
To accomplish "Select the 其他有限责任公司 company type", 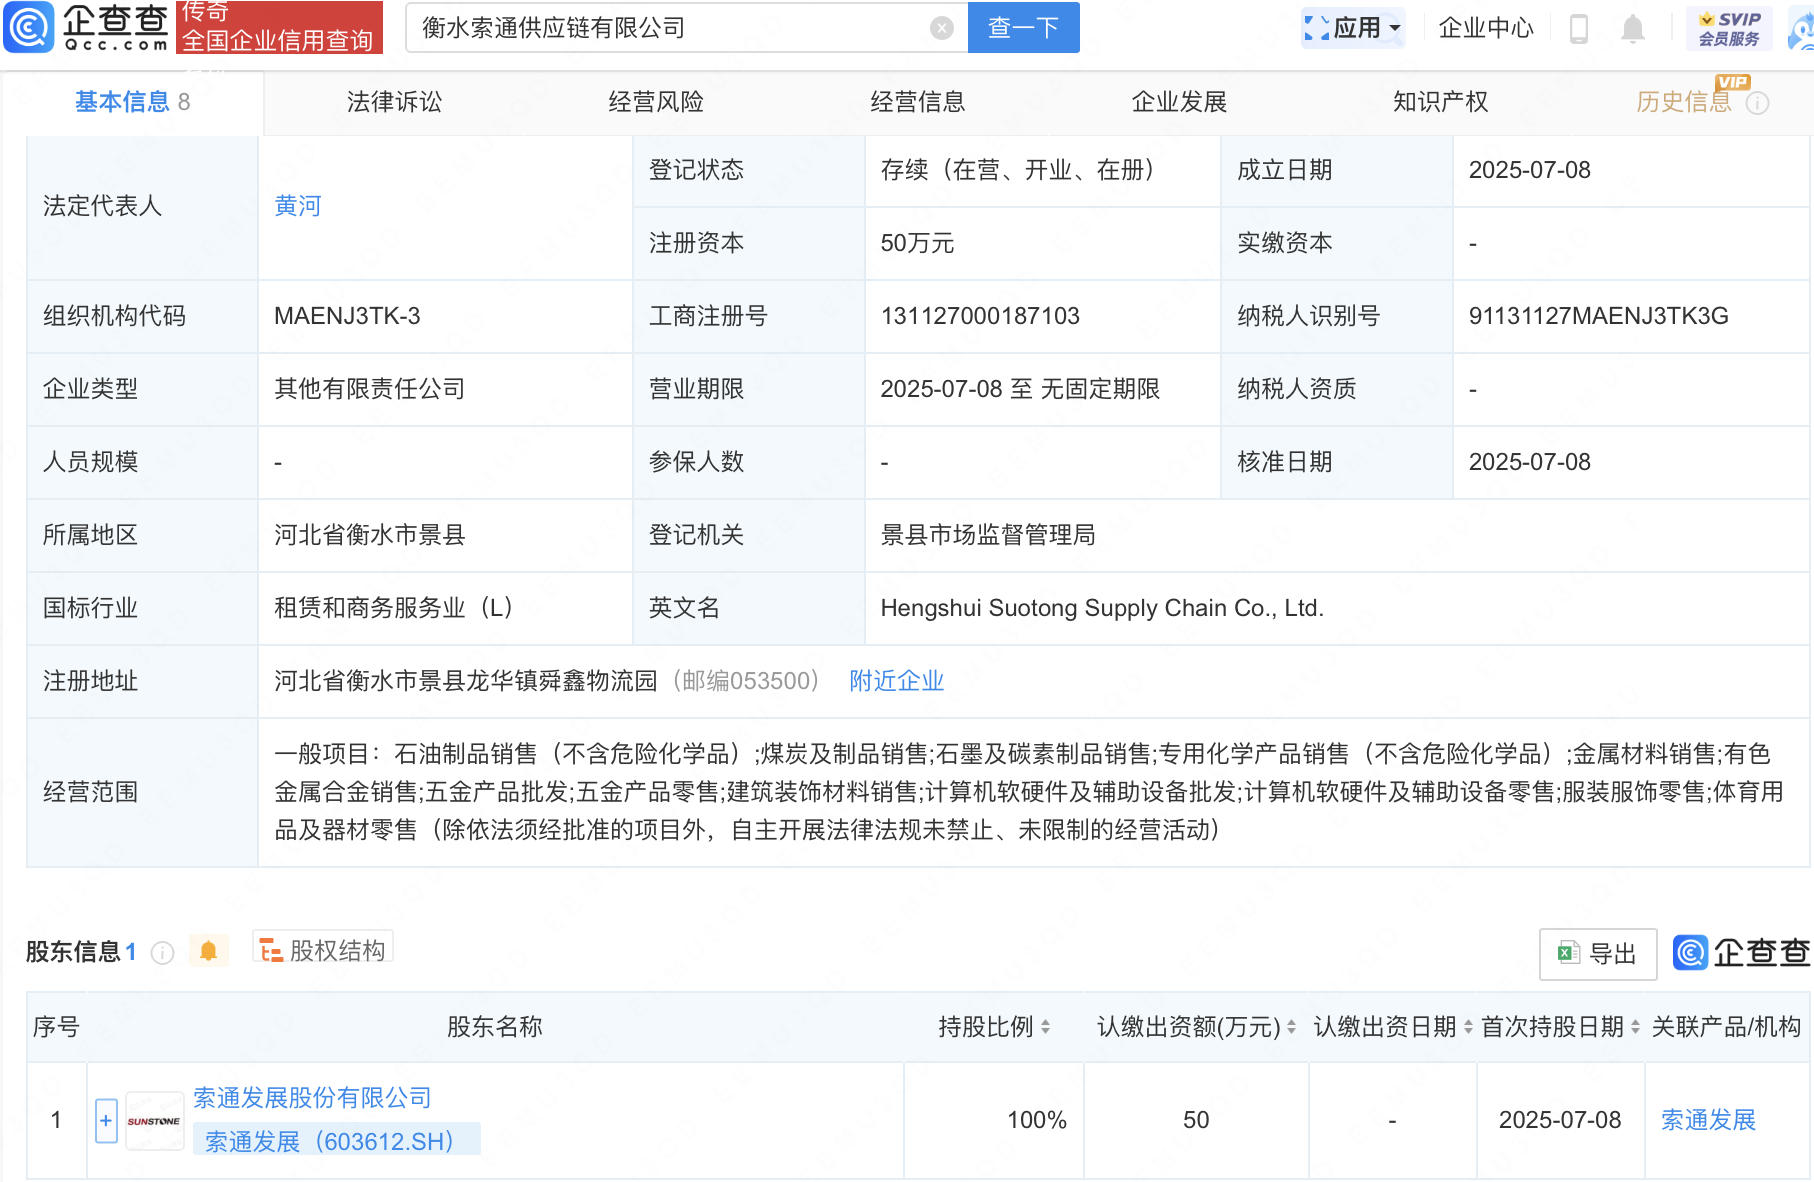I will [x=370, y=389].
